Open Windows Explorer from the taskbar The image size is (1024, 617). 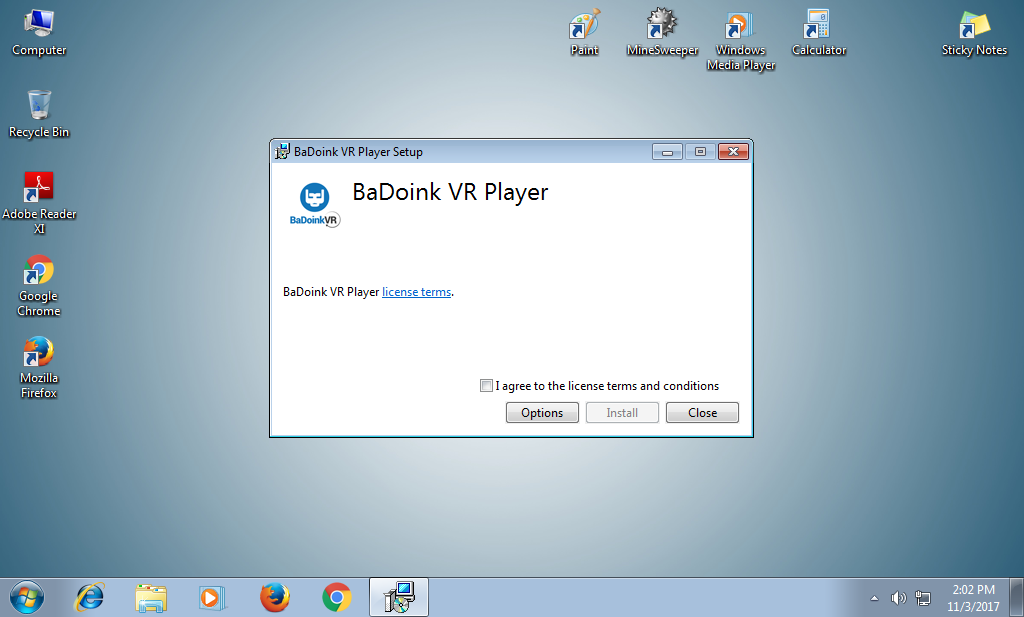pos(151,597)
